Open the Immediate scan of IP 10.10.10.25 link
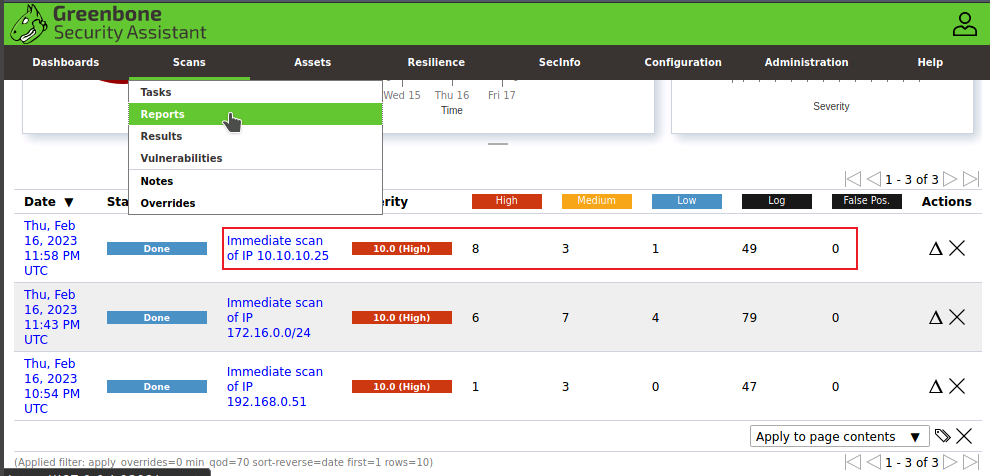 click(277, 248)
